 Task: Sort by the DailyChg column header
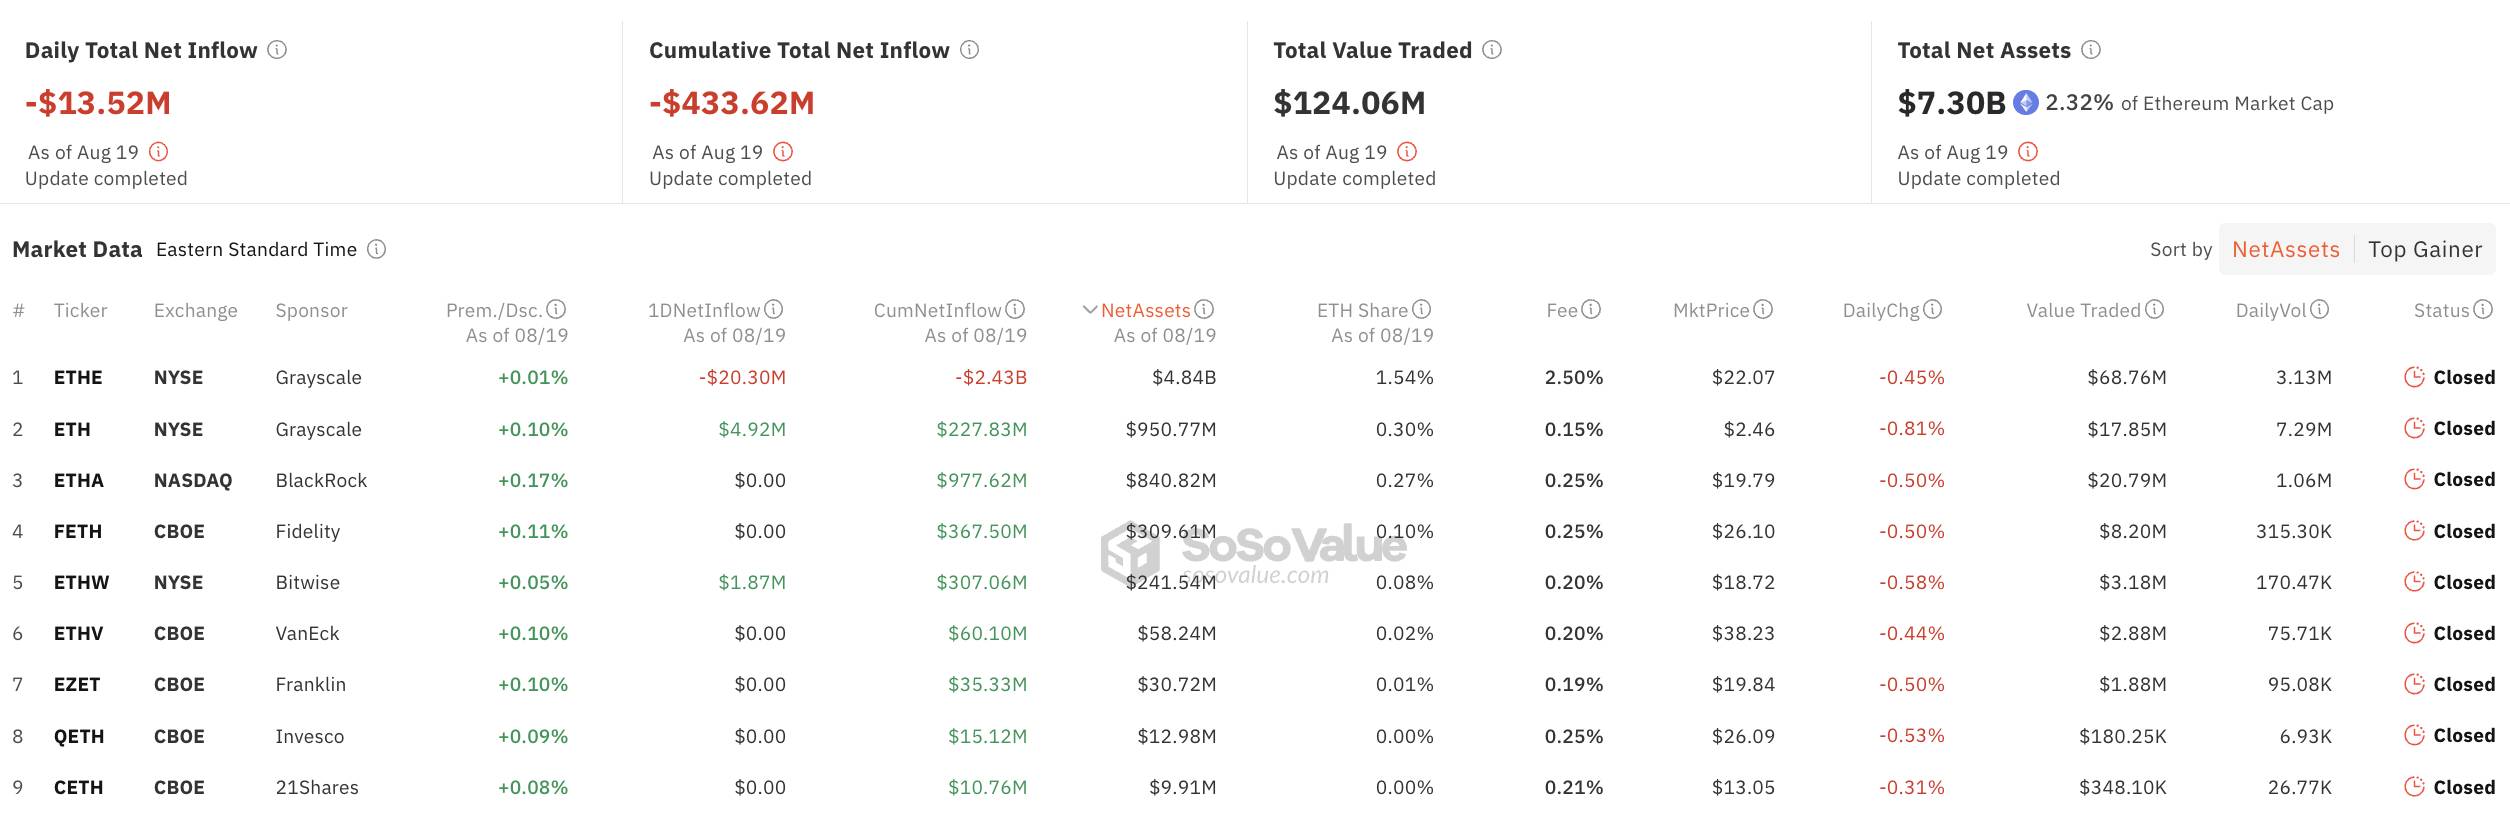(x=1881, y=311)
